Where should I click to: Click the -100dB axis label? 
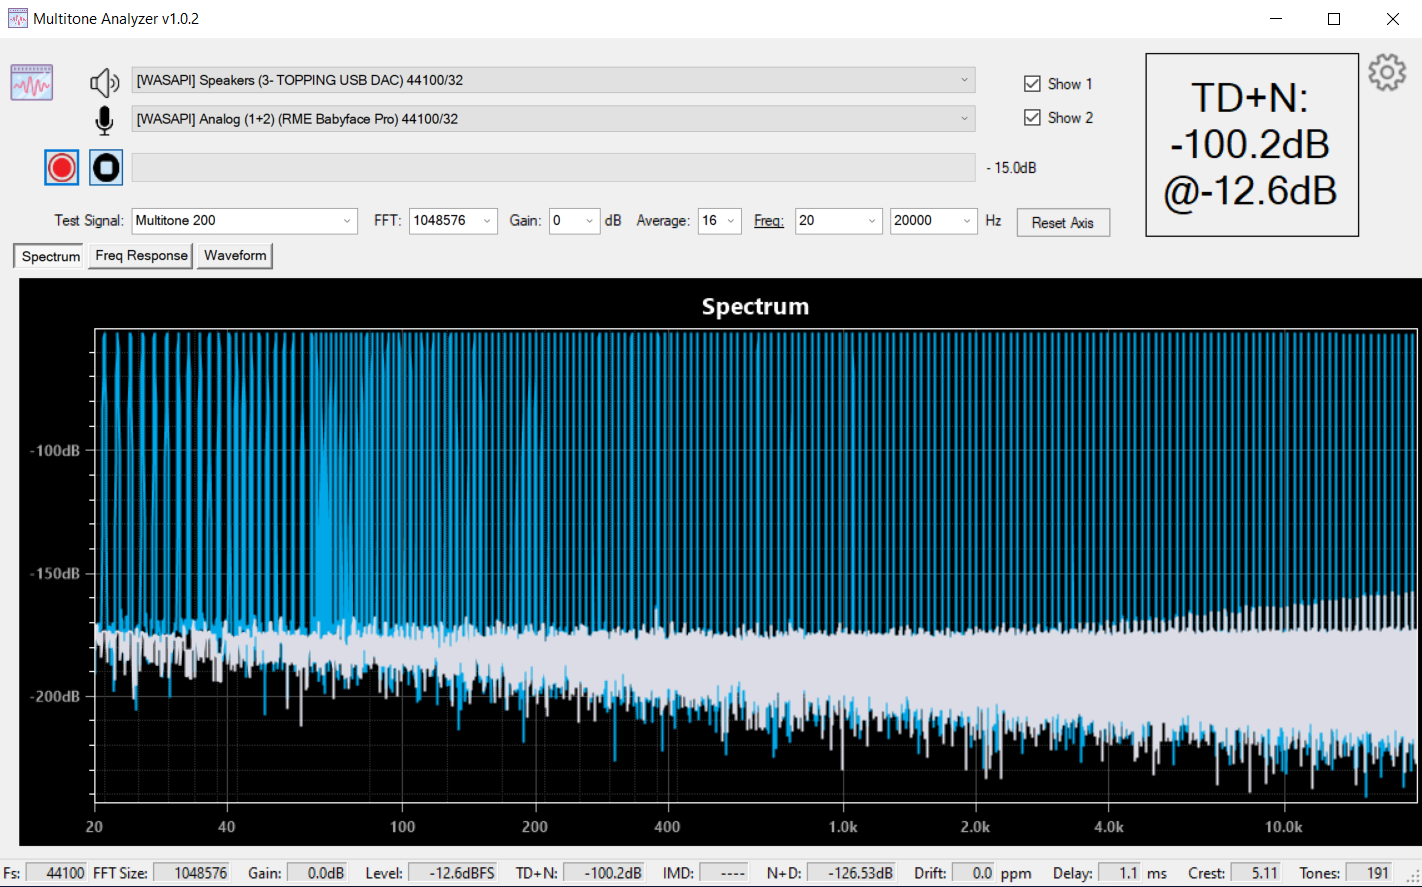pyautogui.click(x=55, y=451)
